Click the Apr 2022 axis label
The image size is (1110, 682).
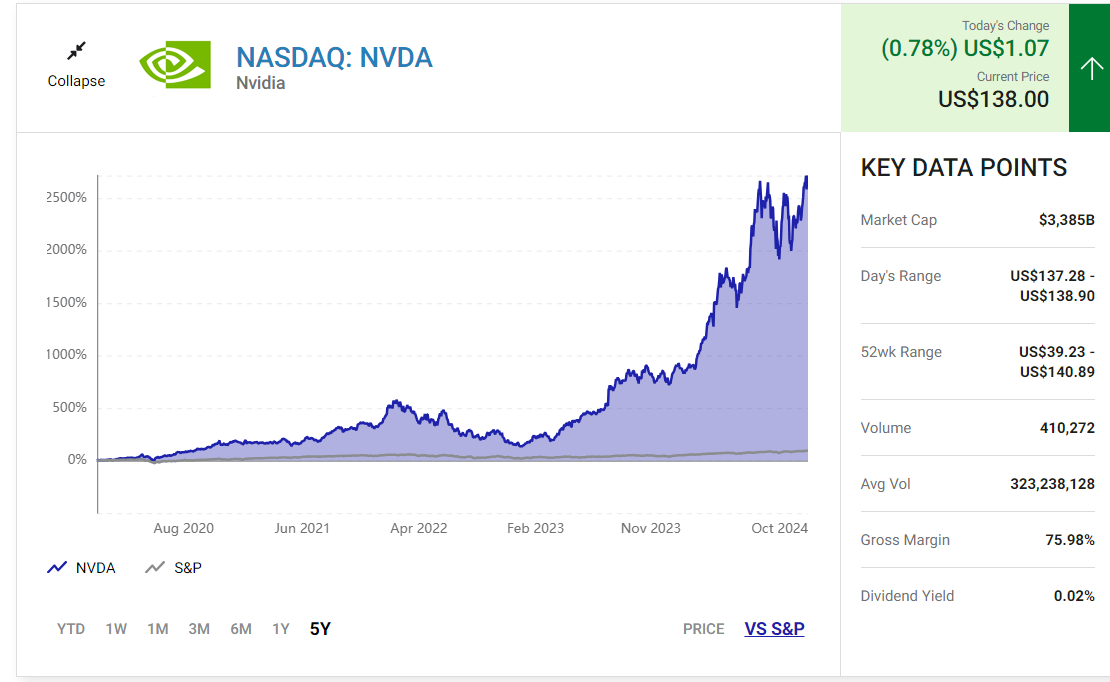[x=418, y=528]
